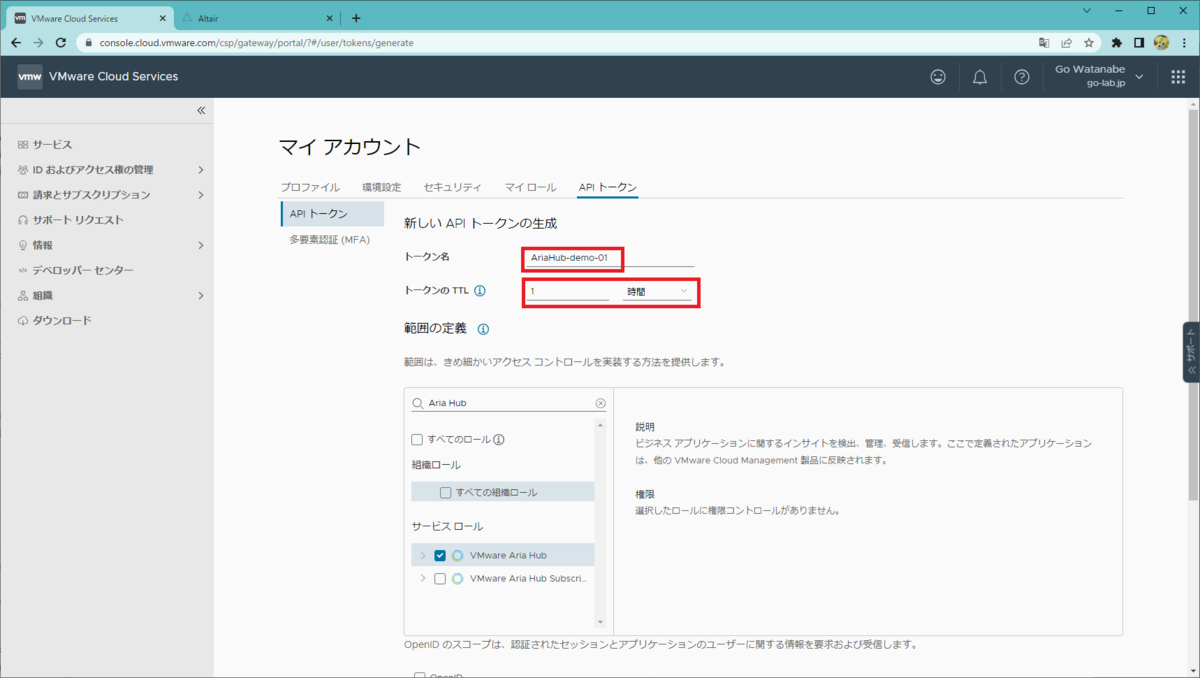Expand the 情報 sidebar section
The image size is (1200, 678).
point(201,245)
